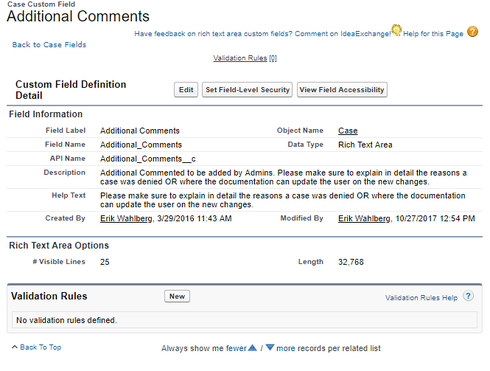The height and width of the screenshot is (371, 490).
Task: Click the Back To Top caret icon
Action: (15, 347)
